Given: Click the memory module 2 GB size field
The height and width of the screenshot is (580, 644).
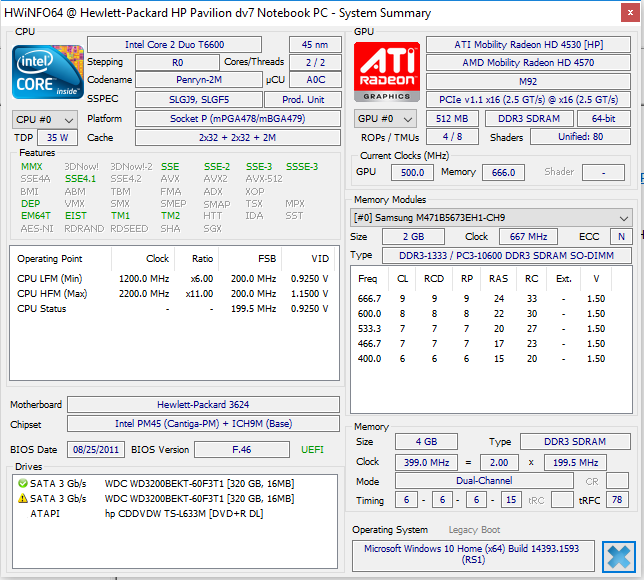Looking at the screenshot, I should click(x=413, y=237).
